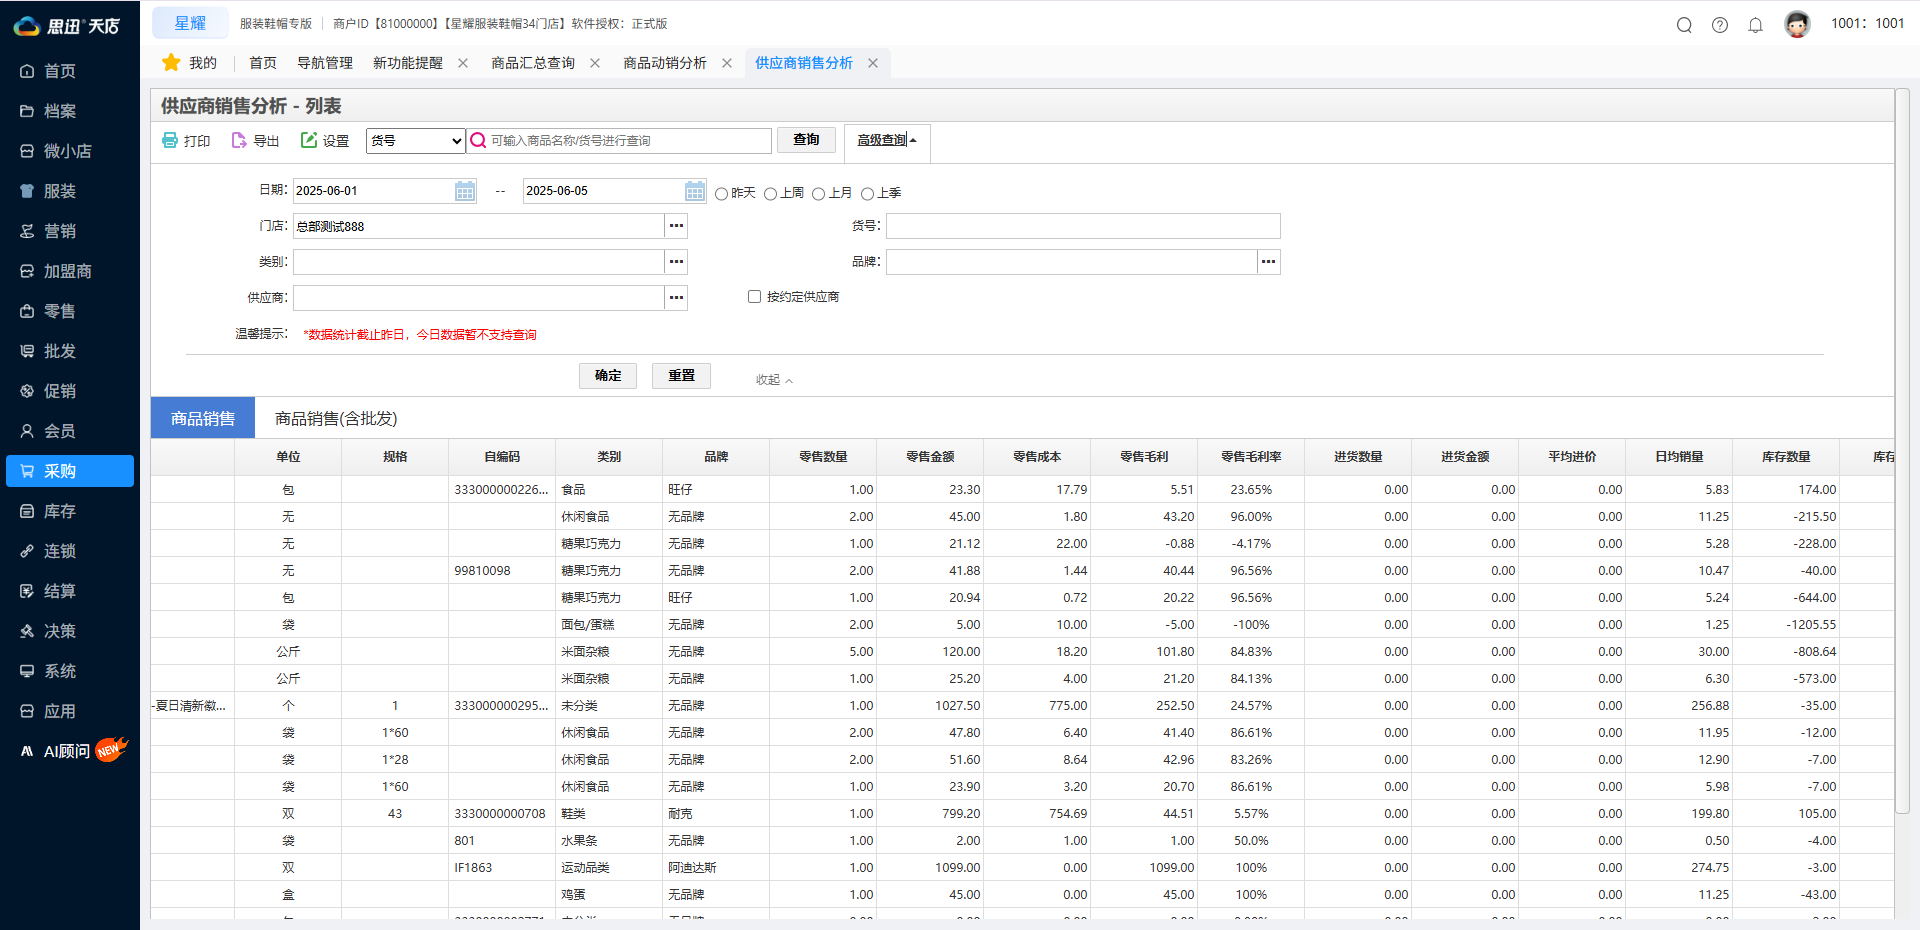Collapse the 高级查询 advanced query panel
Screen dimensions: 1920x930
tap(886, 141)
